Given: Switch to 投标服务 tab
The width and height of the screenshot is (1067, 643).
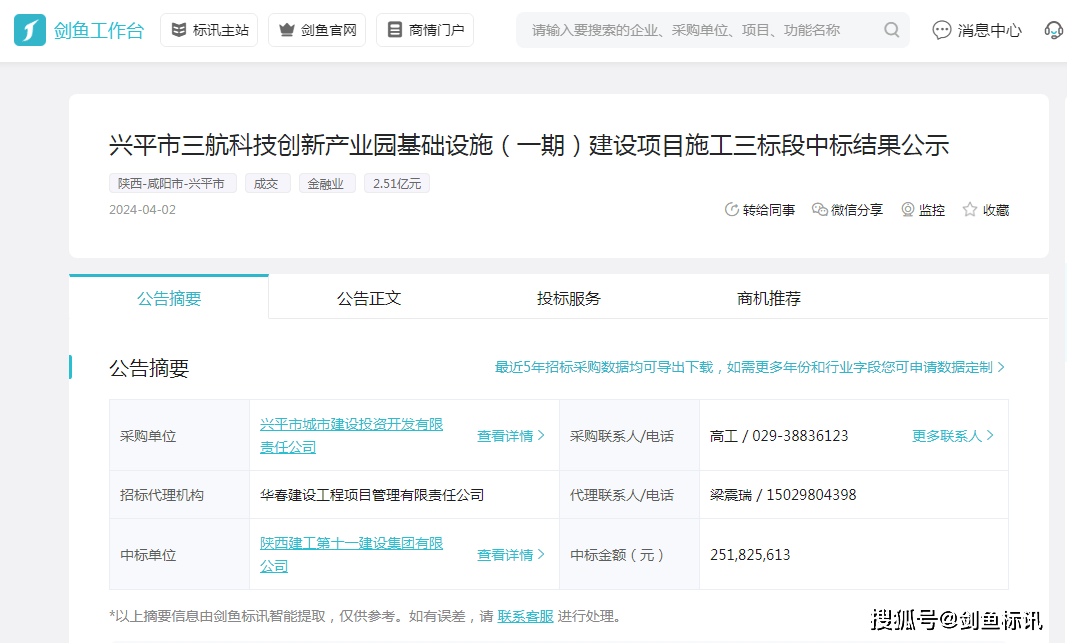Looking at the screenshot, I should pos(569,298).
